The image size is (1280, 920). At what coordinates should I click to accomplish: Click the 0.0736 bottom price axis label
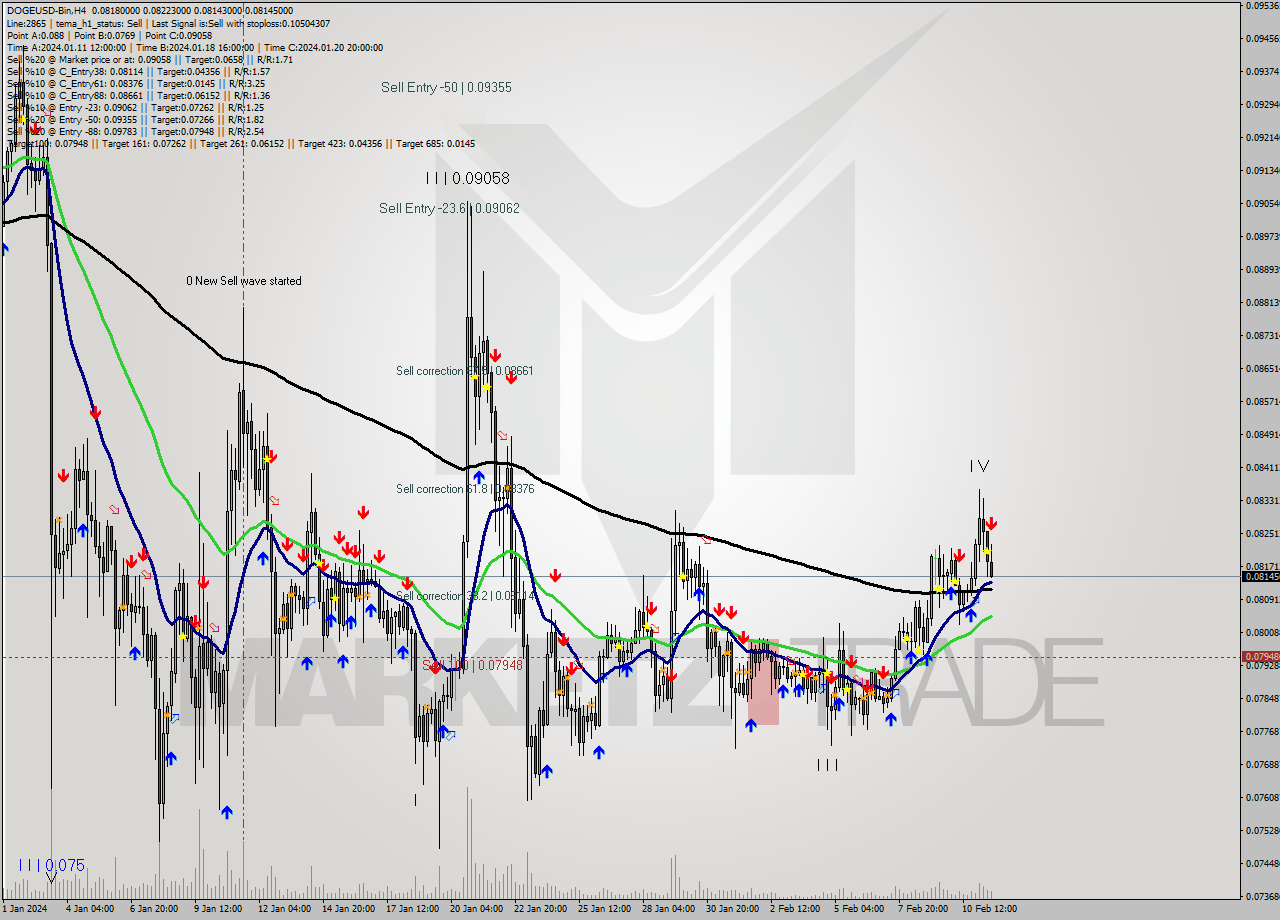pos(1261,895)
